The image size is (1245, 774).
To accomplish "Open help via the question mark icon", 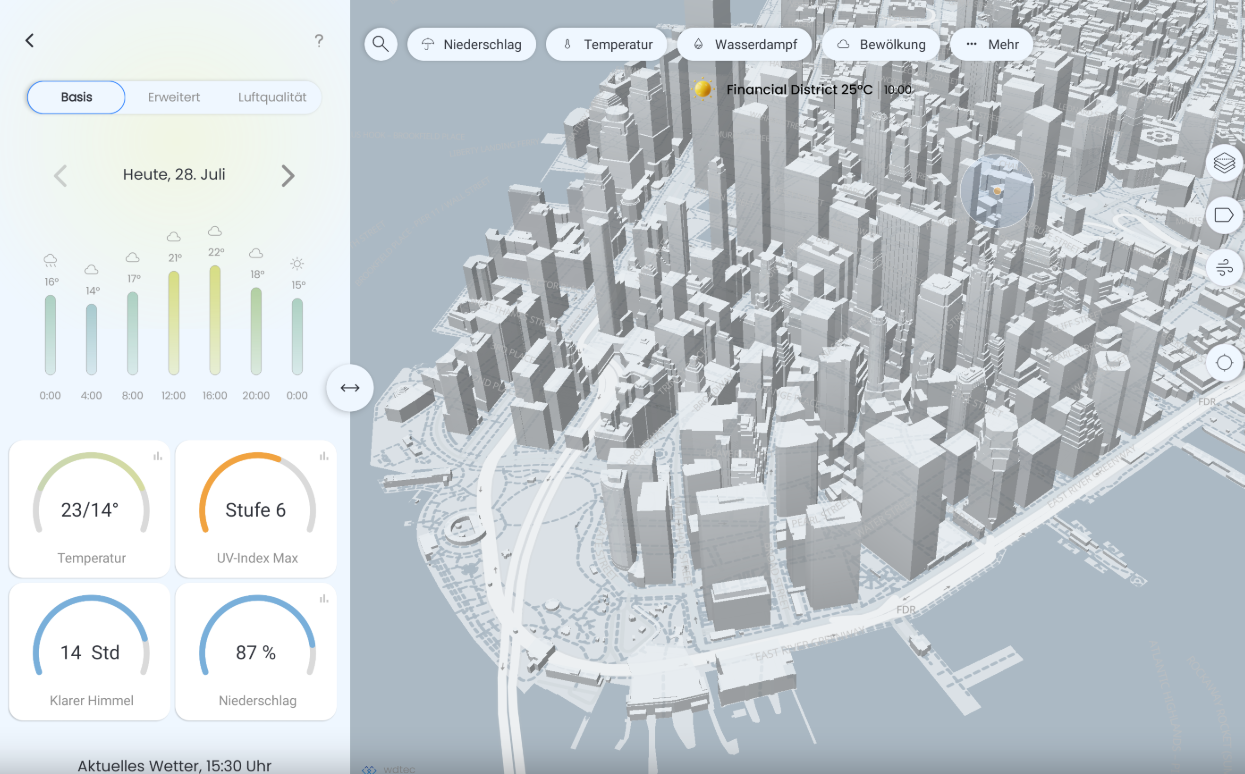I will click(319, 41).
